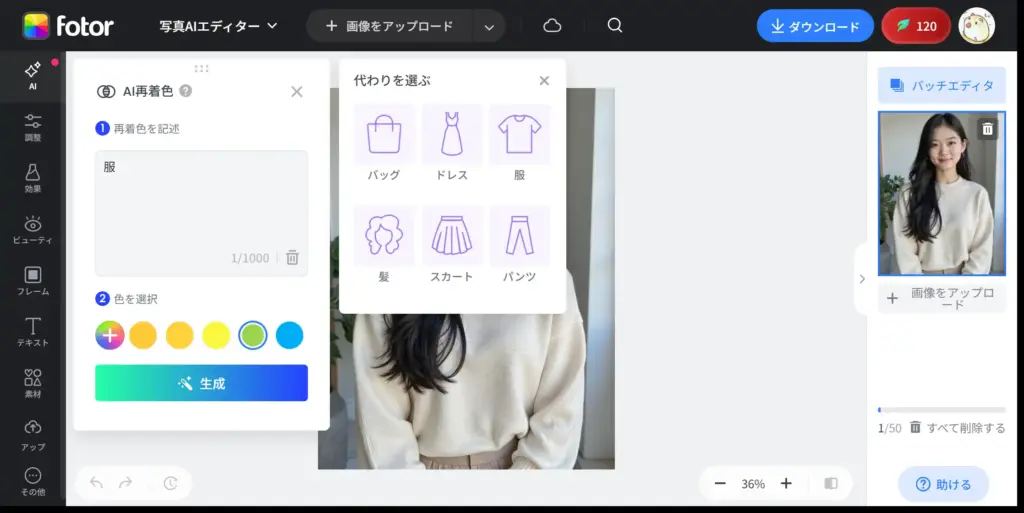
Task: Open その他 more options in sidebar
Action: [32, 482]
